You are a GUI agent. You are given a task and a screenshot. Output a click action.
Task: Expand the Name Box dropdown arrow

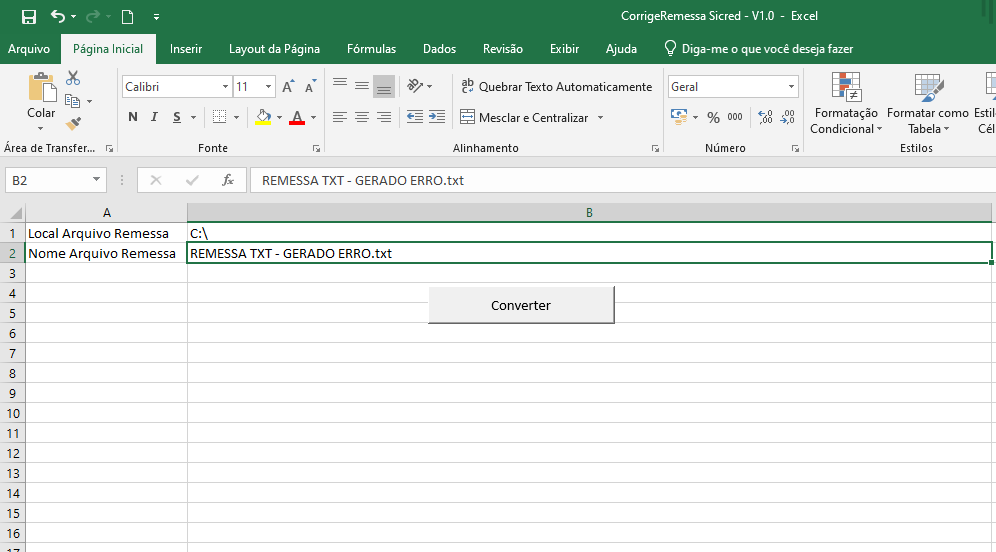97,181
